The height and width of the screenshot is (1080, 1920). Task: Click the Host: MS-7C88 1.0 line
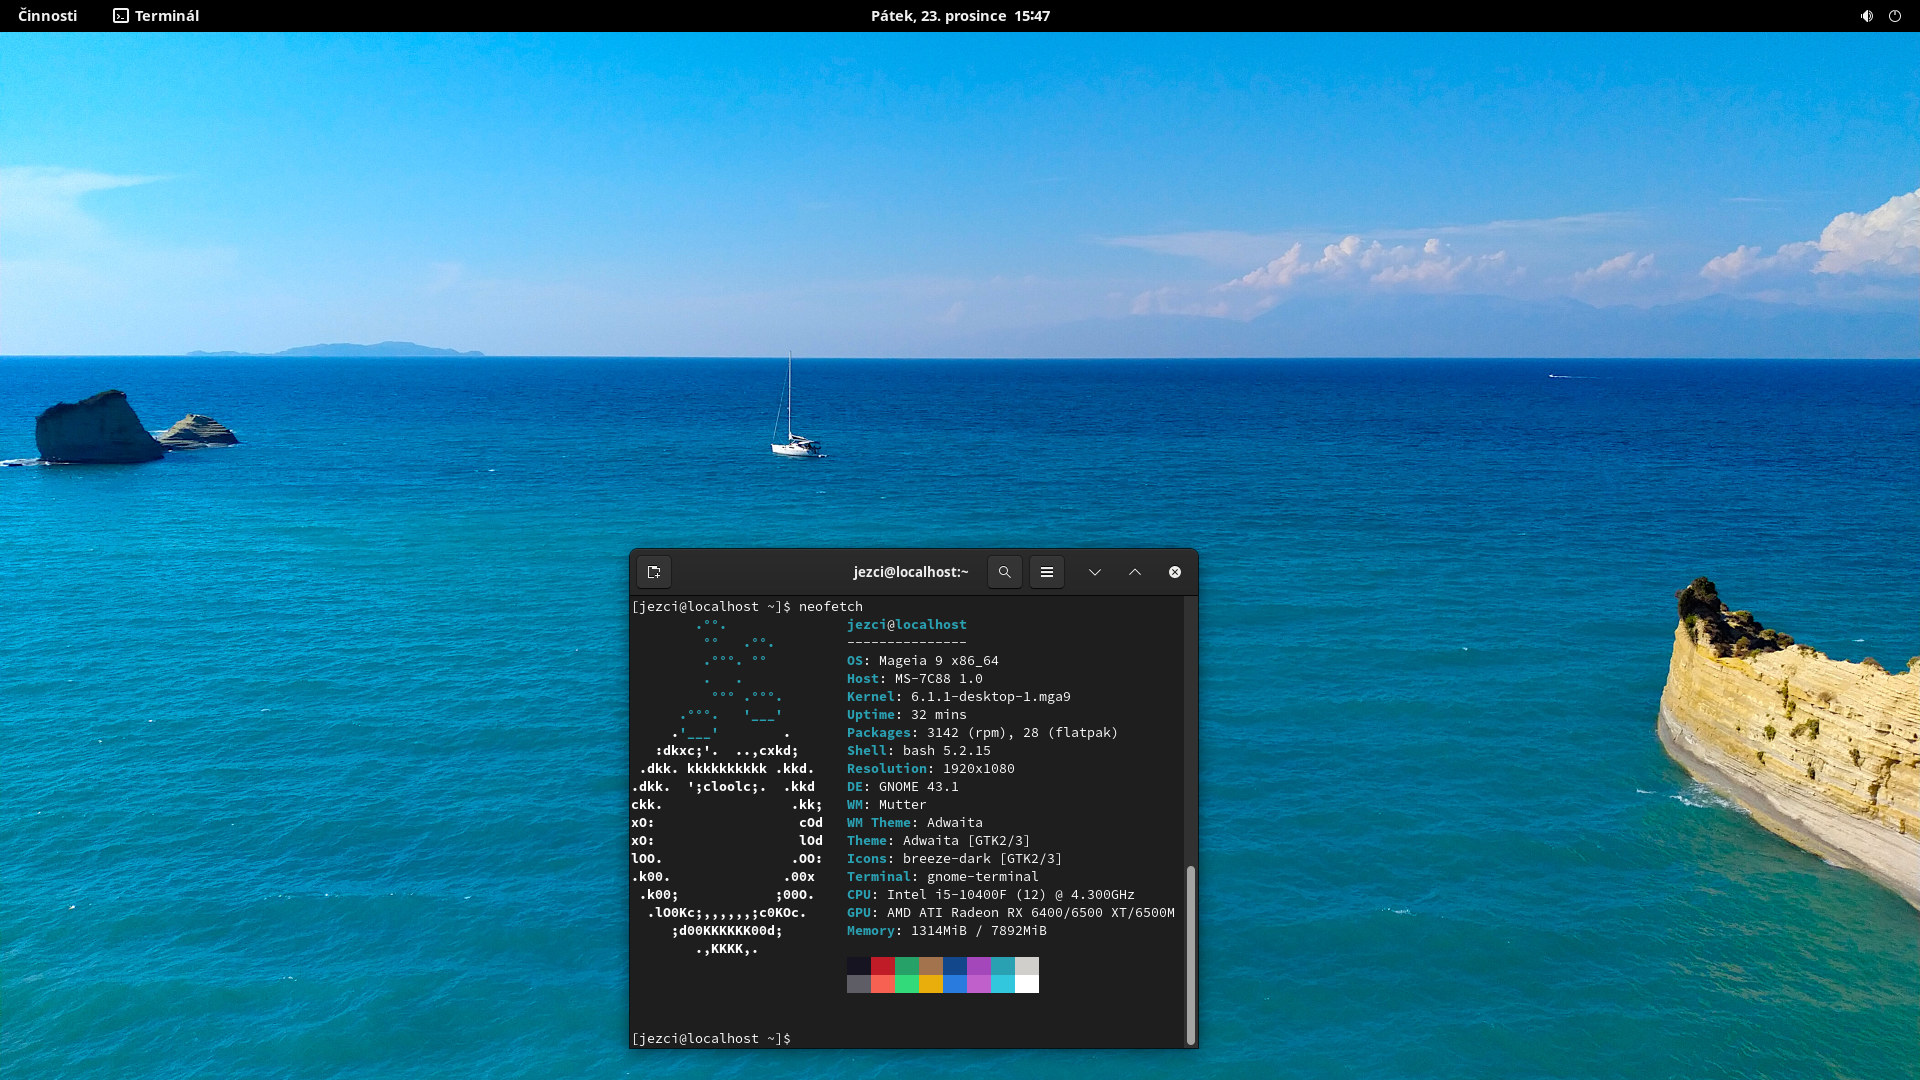pos(915,678)
